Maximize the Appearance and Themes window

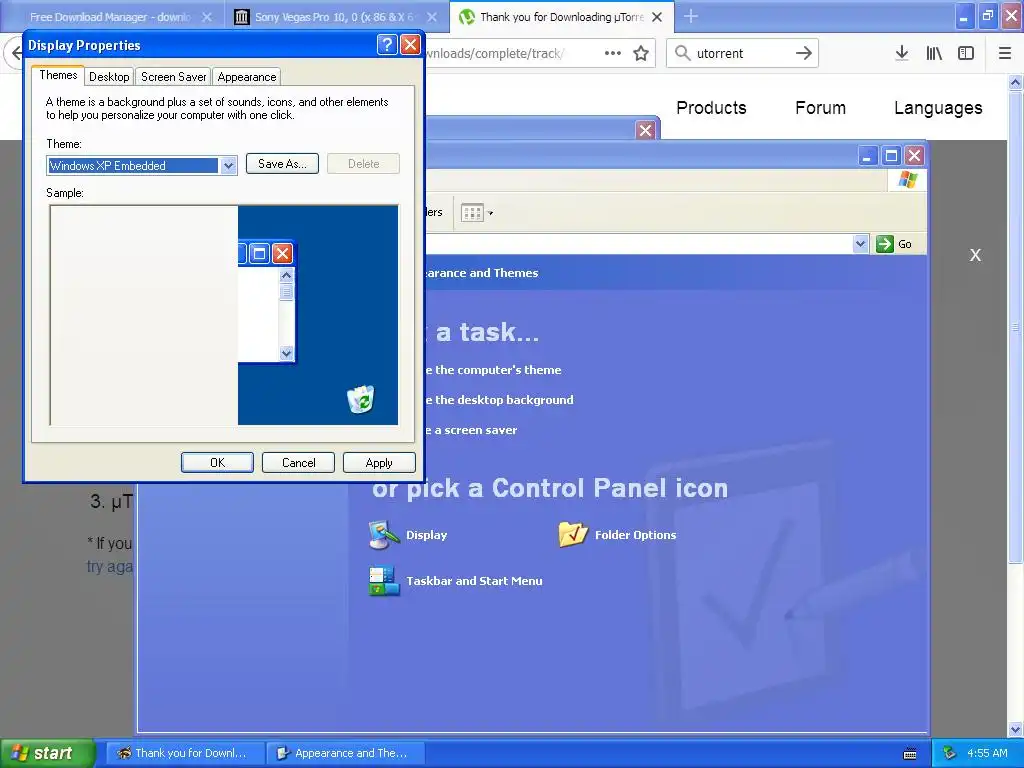[891, 155]
